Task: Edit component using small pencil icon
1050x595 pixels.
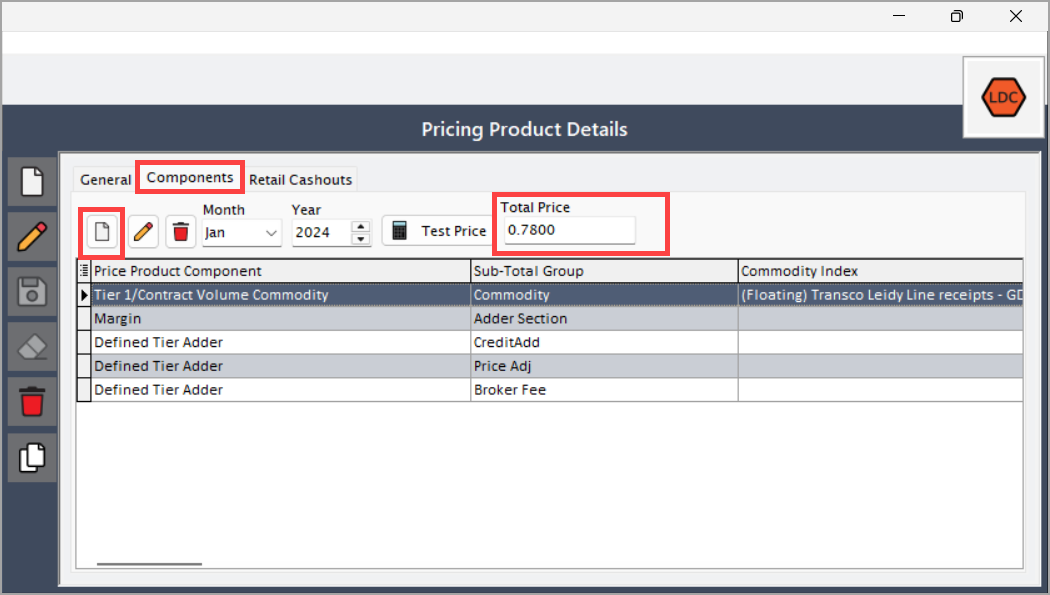Action: (143, 232)
